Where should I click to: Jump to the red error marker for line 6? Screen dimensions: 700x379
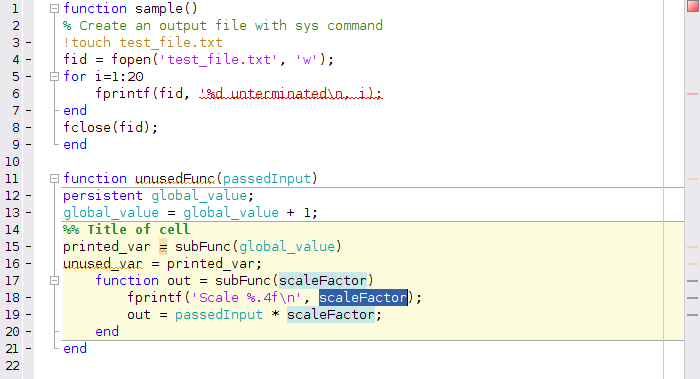[x=692, y=94]
